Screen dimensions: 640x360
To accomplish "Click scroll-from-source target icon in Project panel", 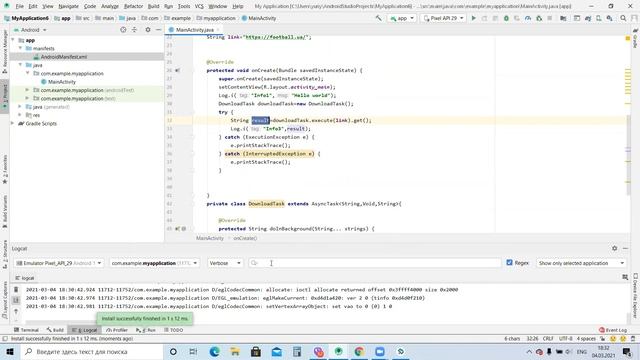I will pyautogui.click(x=123, y=30).
